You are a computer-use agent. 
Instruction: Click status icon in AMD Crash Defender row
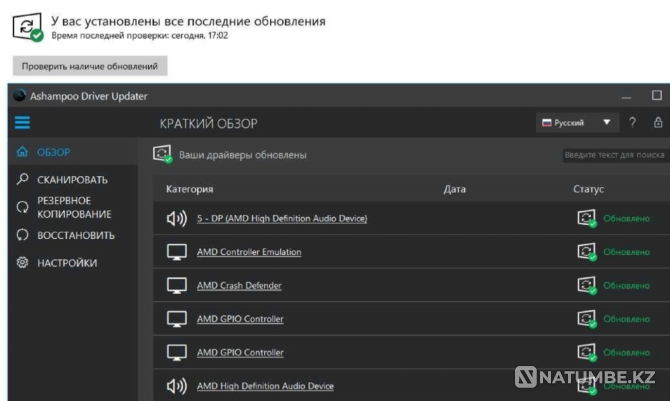tap(587, 285)
